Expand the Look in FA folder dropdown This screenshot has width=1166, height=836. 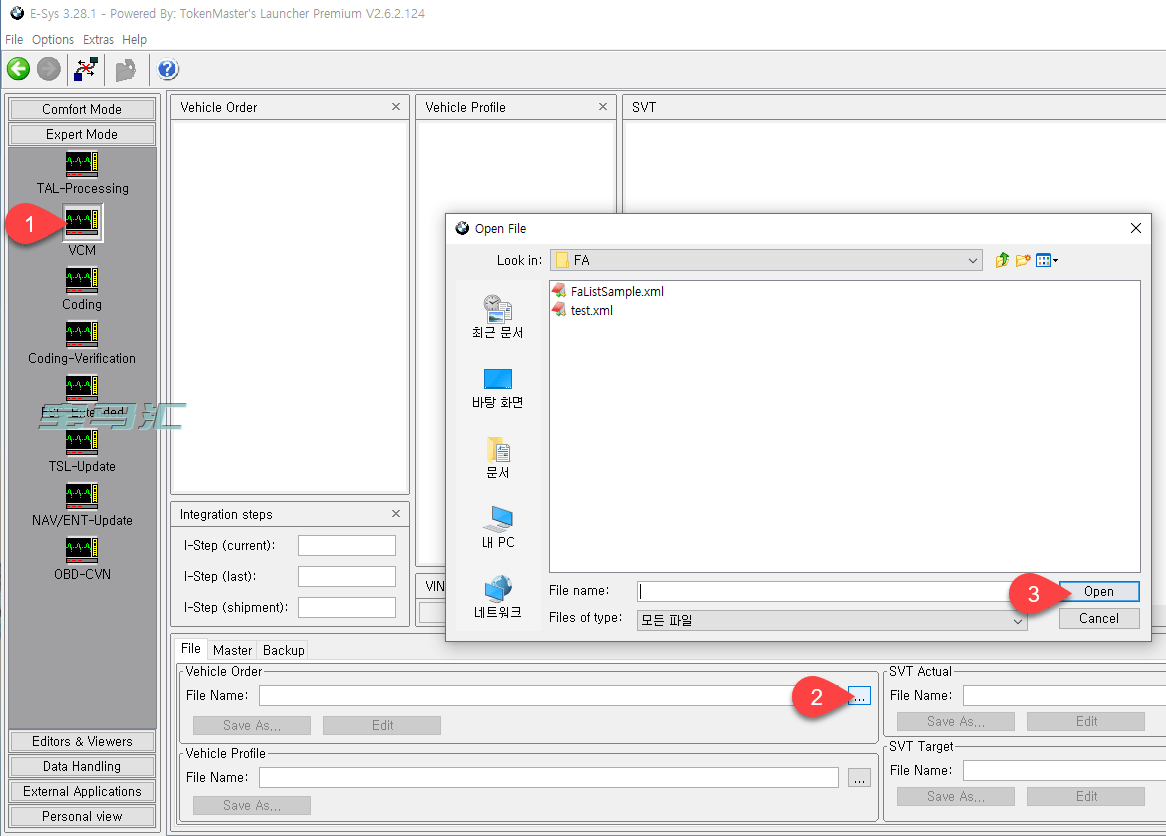973,260
